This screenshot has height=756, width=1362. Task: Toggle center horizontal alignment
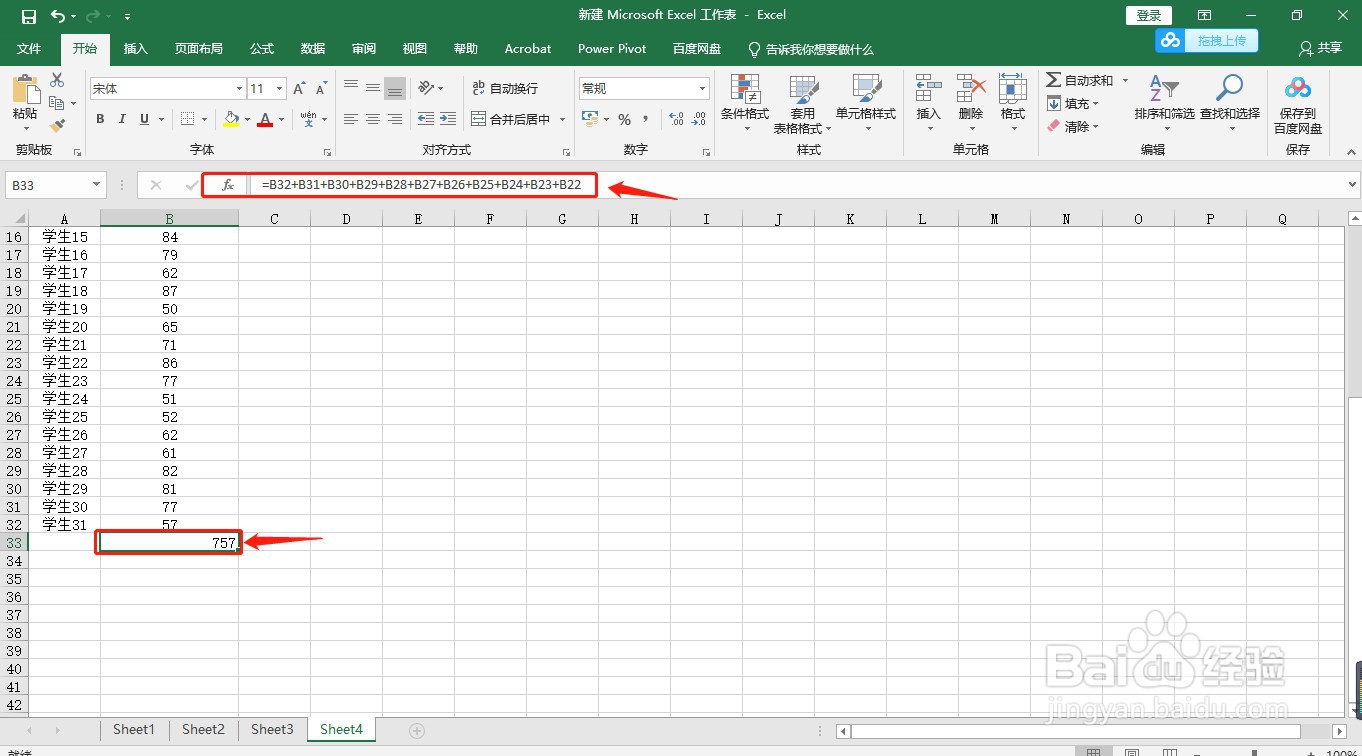(x=373, y=119)
